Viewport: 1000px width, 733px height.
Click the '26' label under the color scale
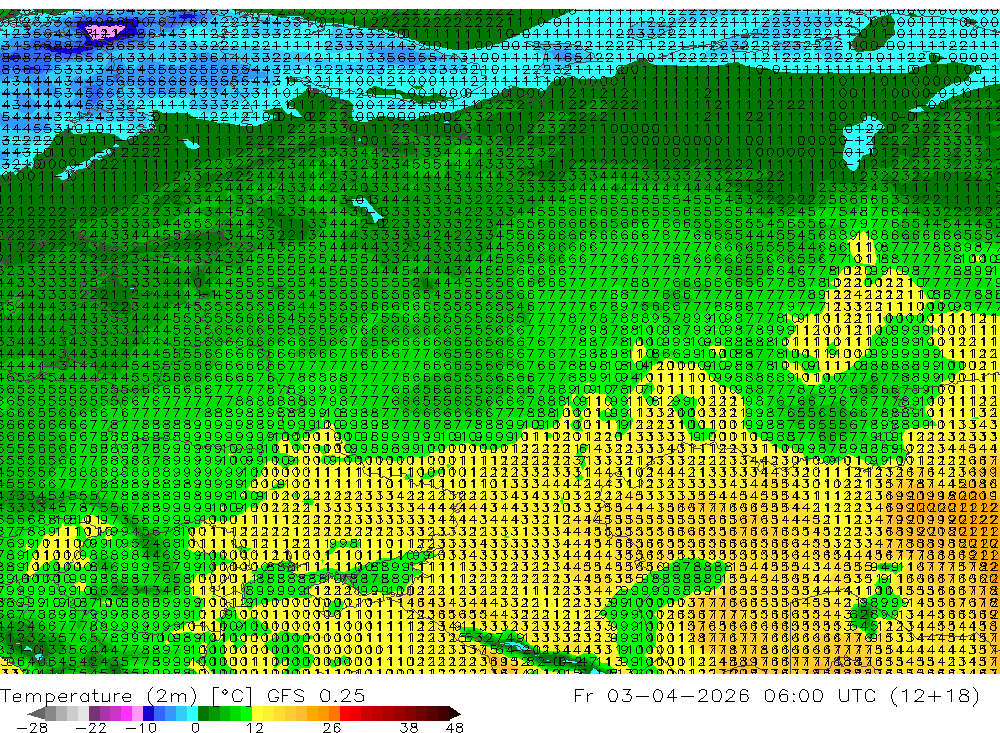(332, 728)
